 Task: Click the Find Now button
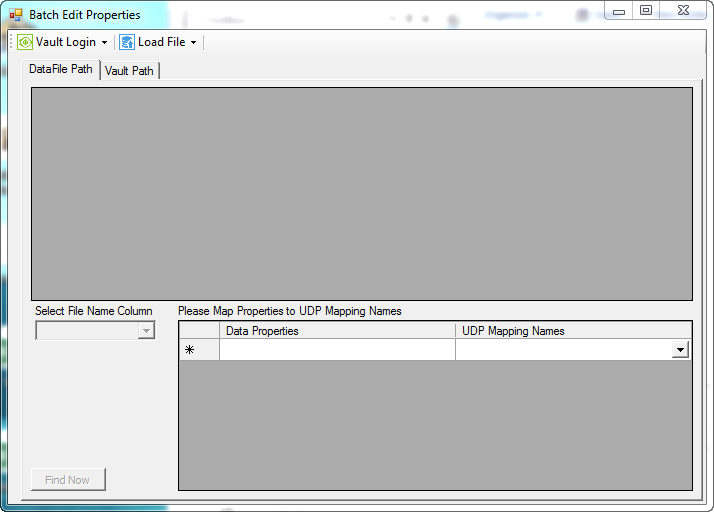pyautogui.click(x=68, y=480)
